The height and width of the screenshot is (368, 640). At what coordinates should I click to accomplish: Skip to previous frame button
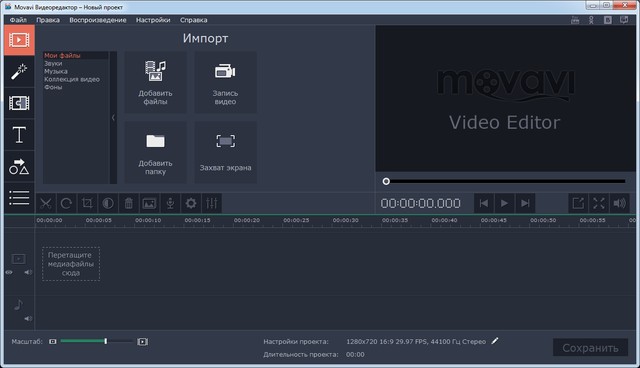484,203
